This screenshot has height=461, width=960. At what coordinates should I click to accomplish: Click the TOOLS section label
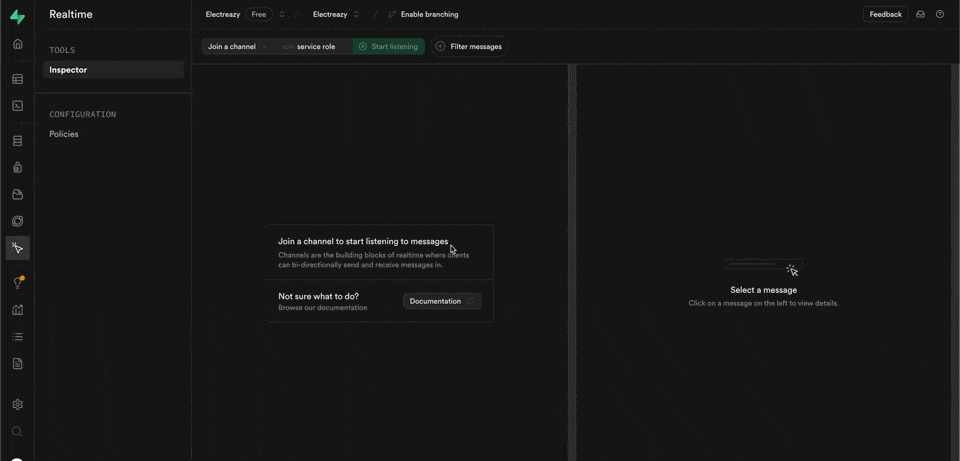pyautogui.click(x=62, y=50)
